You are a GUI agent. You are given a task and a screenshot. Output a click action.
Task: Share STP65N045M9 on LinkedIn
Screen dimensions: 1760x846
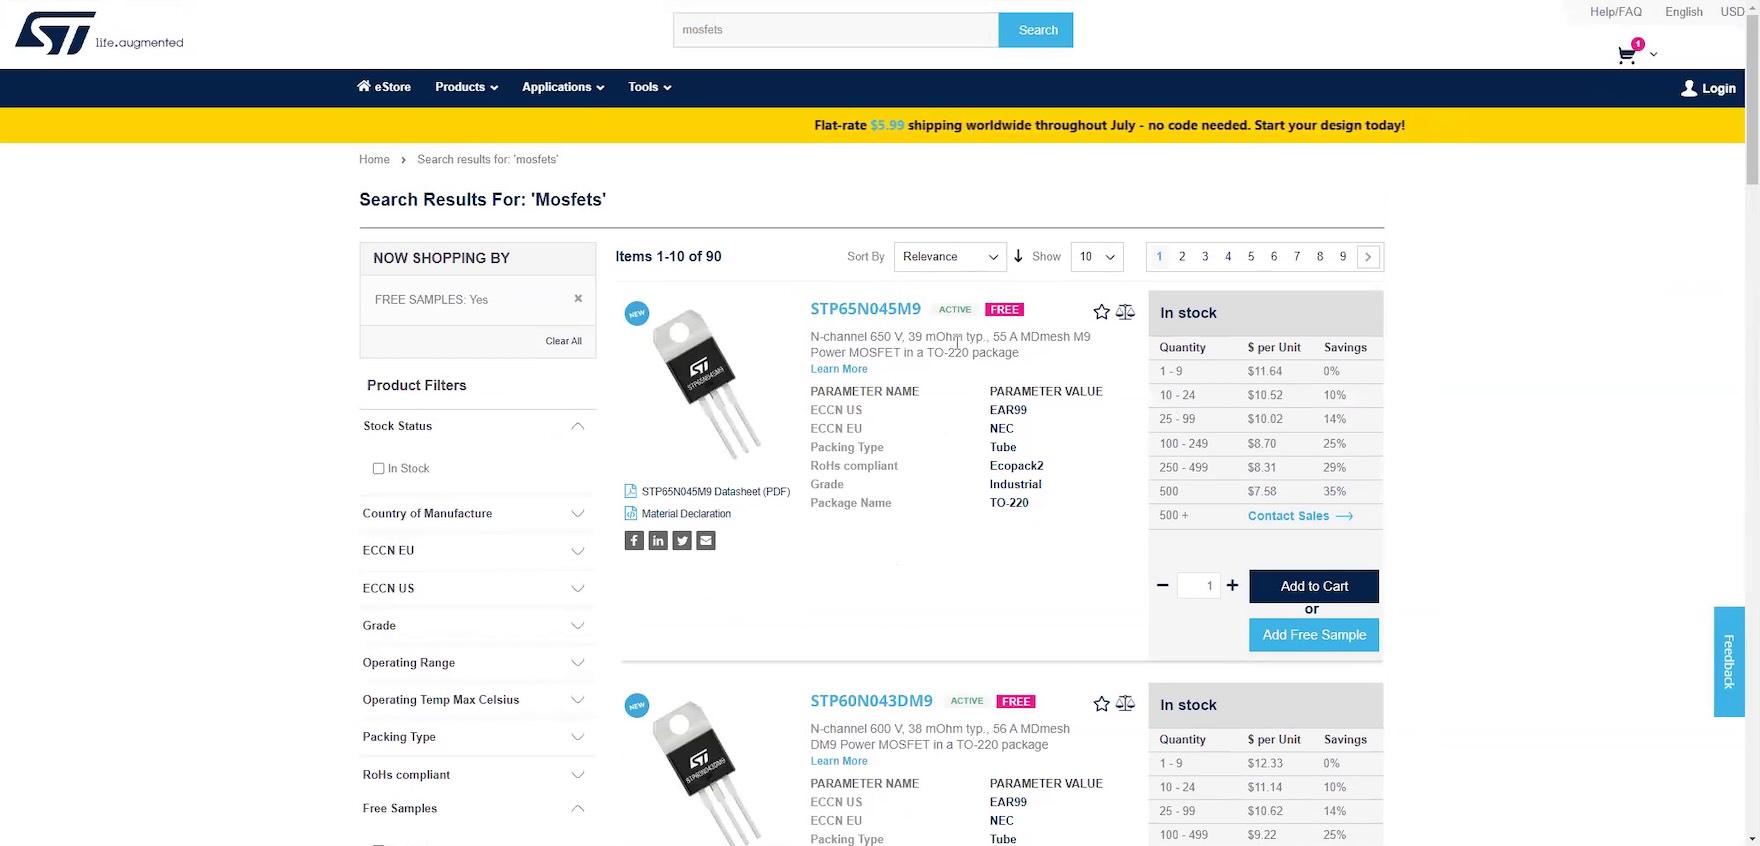[x=658, y=541]
